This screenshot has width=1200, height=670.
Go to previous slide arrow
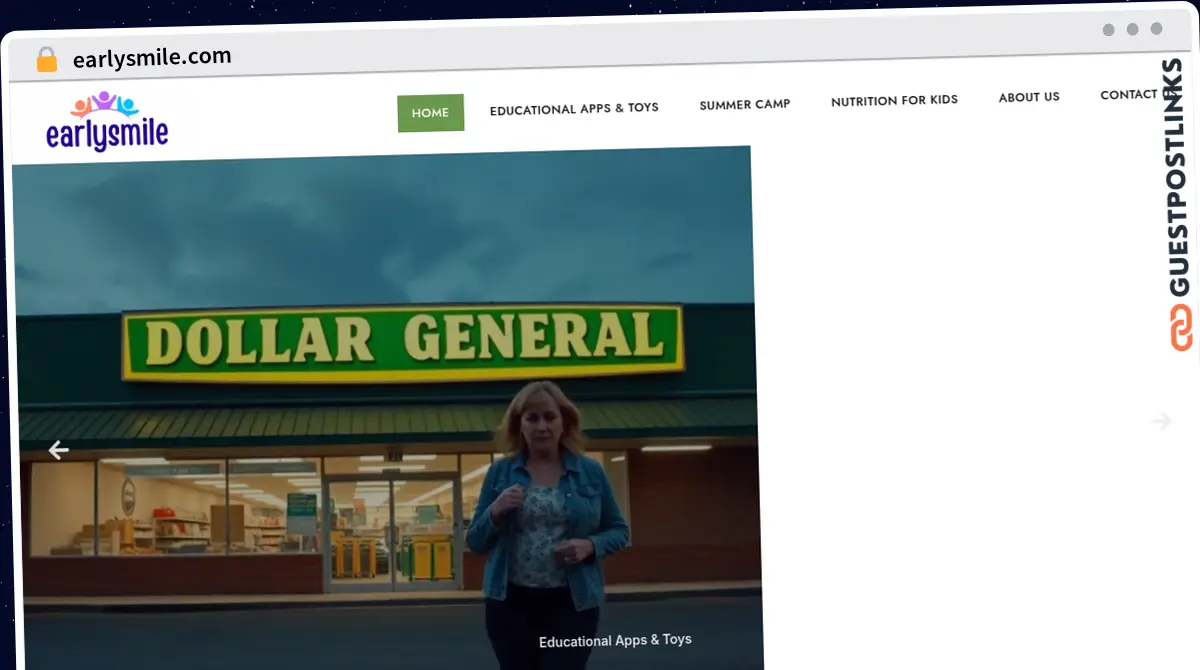pyautogui.click(x=58, y=450)
